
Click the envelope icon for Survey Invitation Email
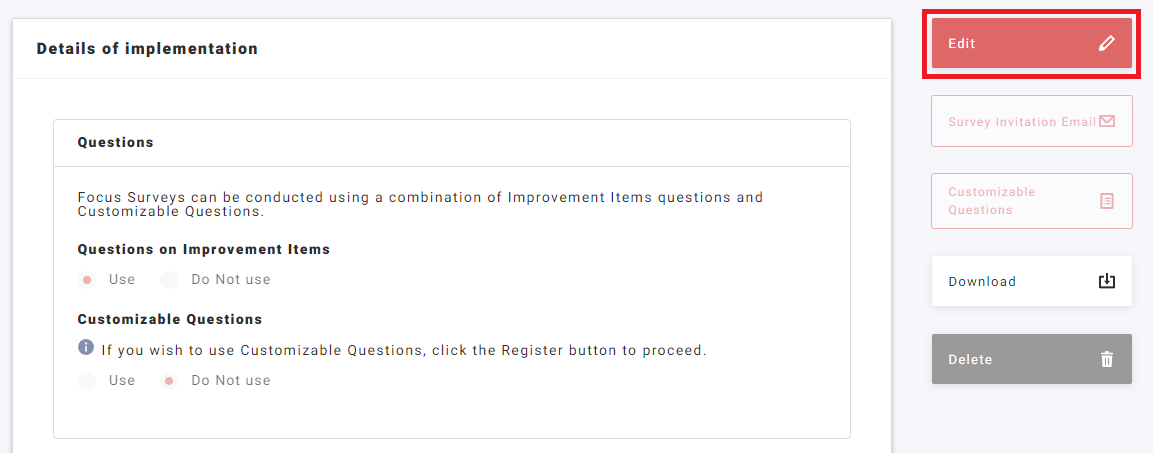[x=1107, y=121]
